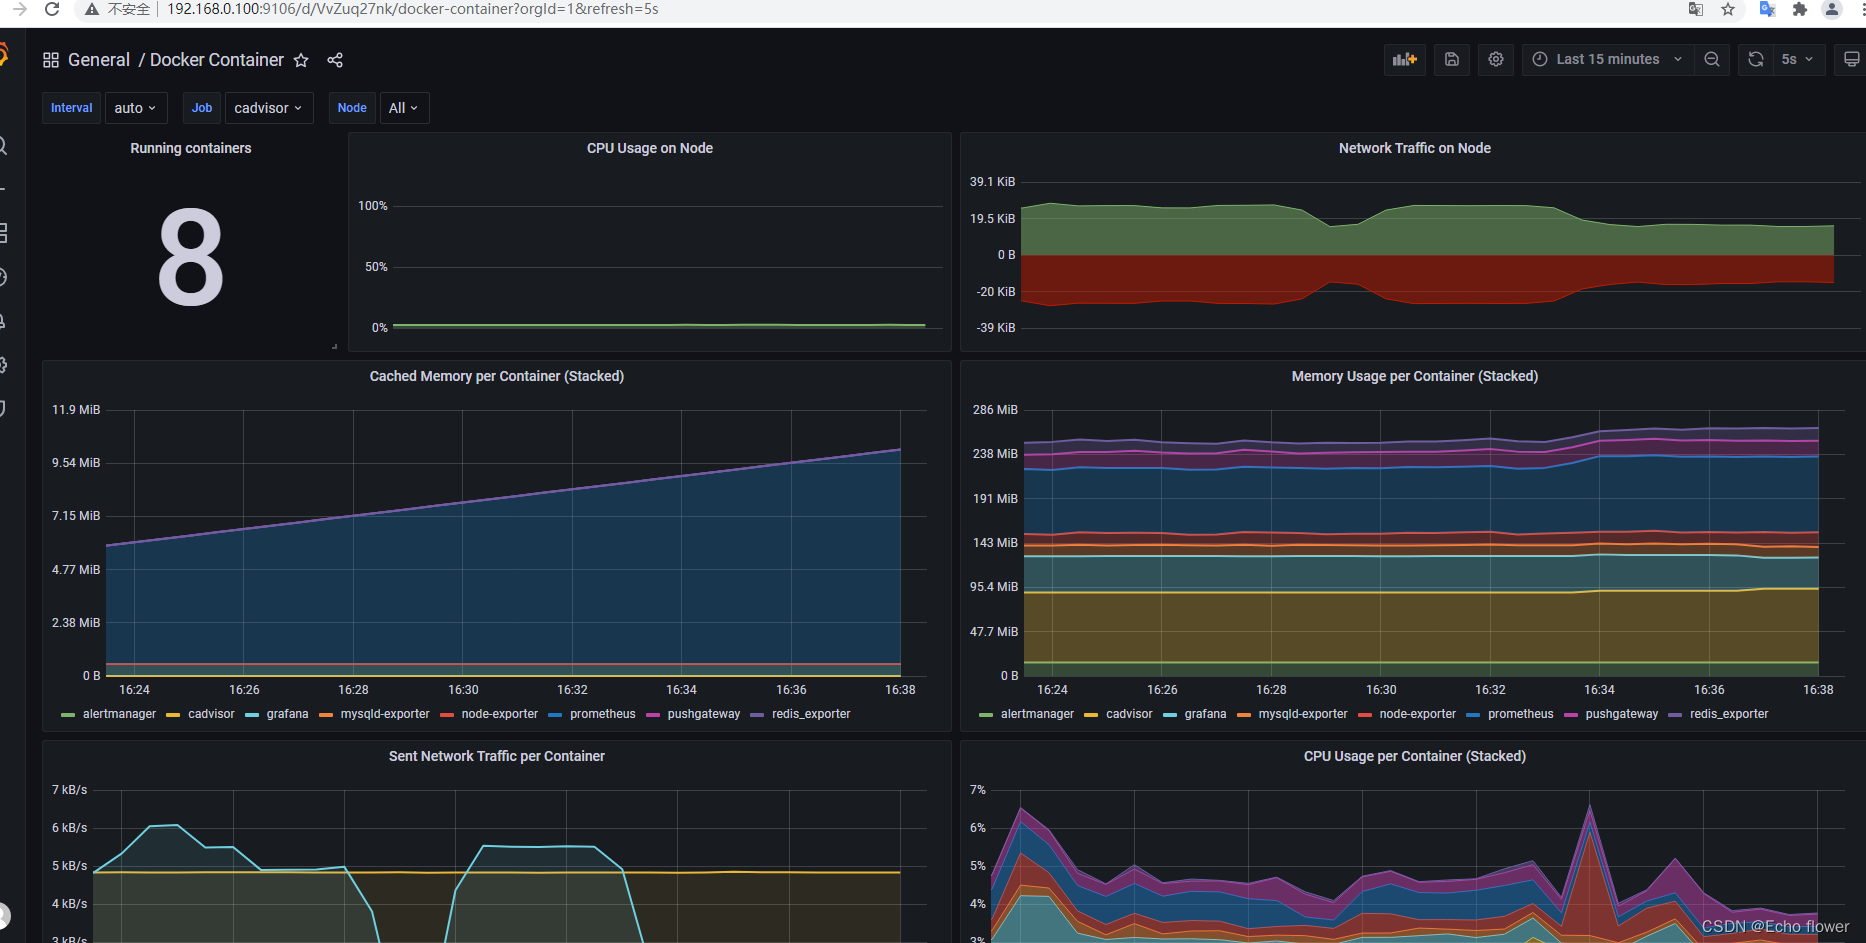Viewport: 1866px width, 943px height.
Task: Save the dashboard with the disk icon
Action: point(1452,60)
